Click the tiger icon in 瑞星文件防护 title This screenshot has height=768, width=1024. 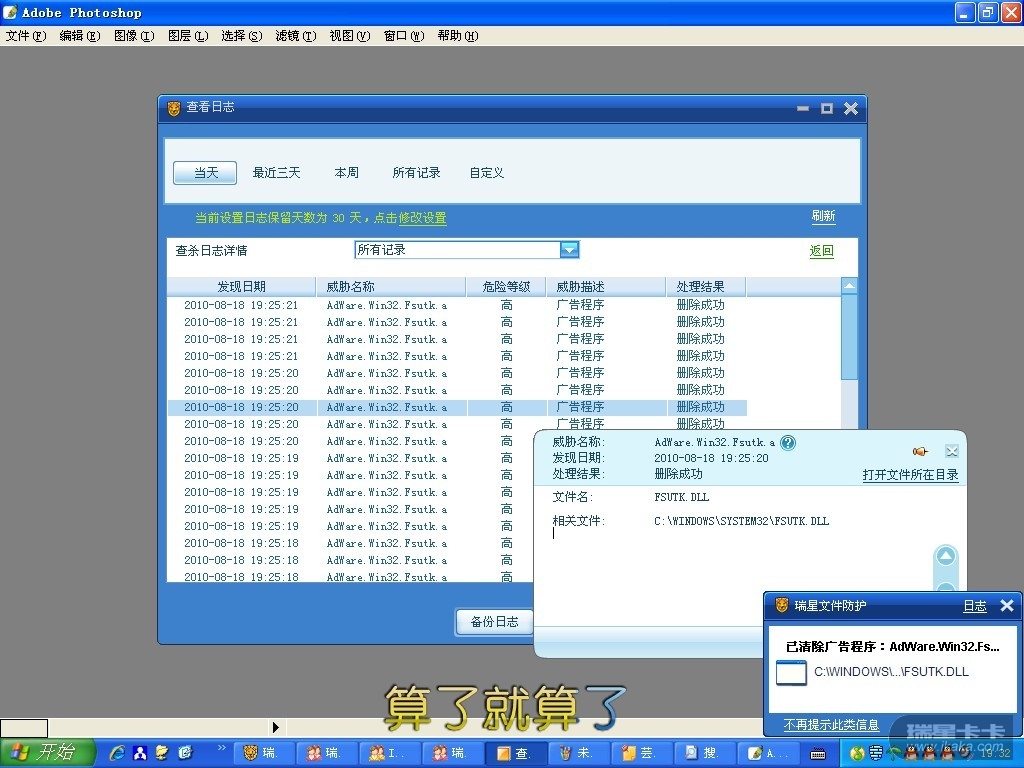point(782,605)
